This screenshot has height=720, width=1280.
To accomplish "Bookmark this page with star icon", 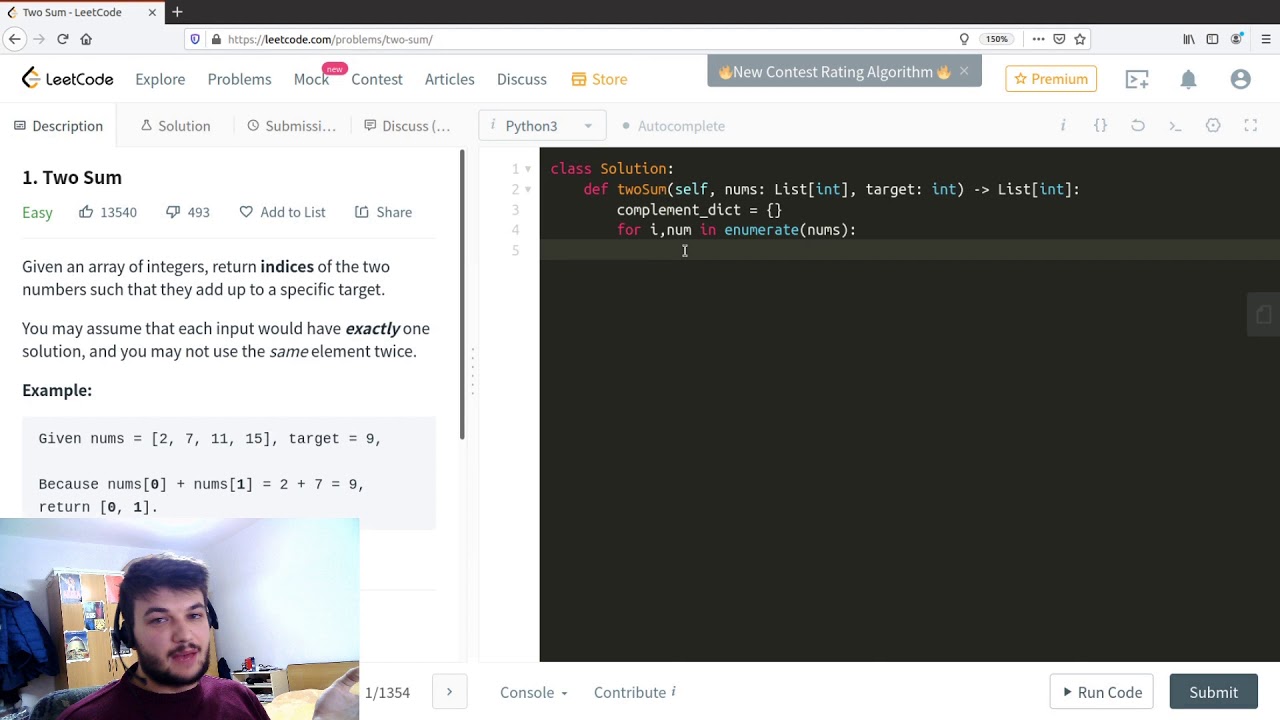I will (1080, 39).
